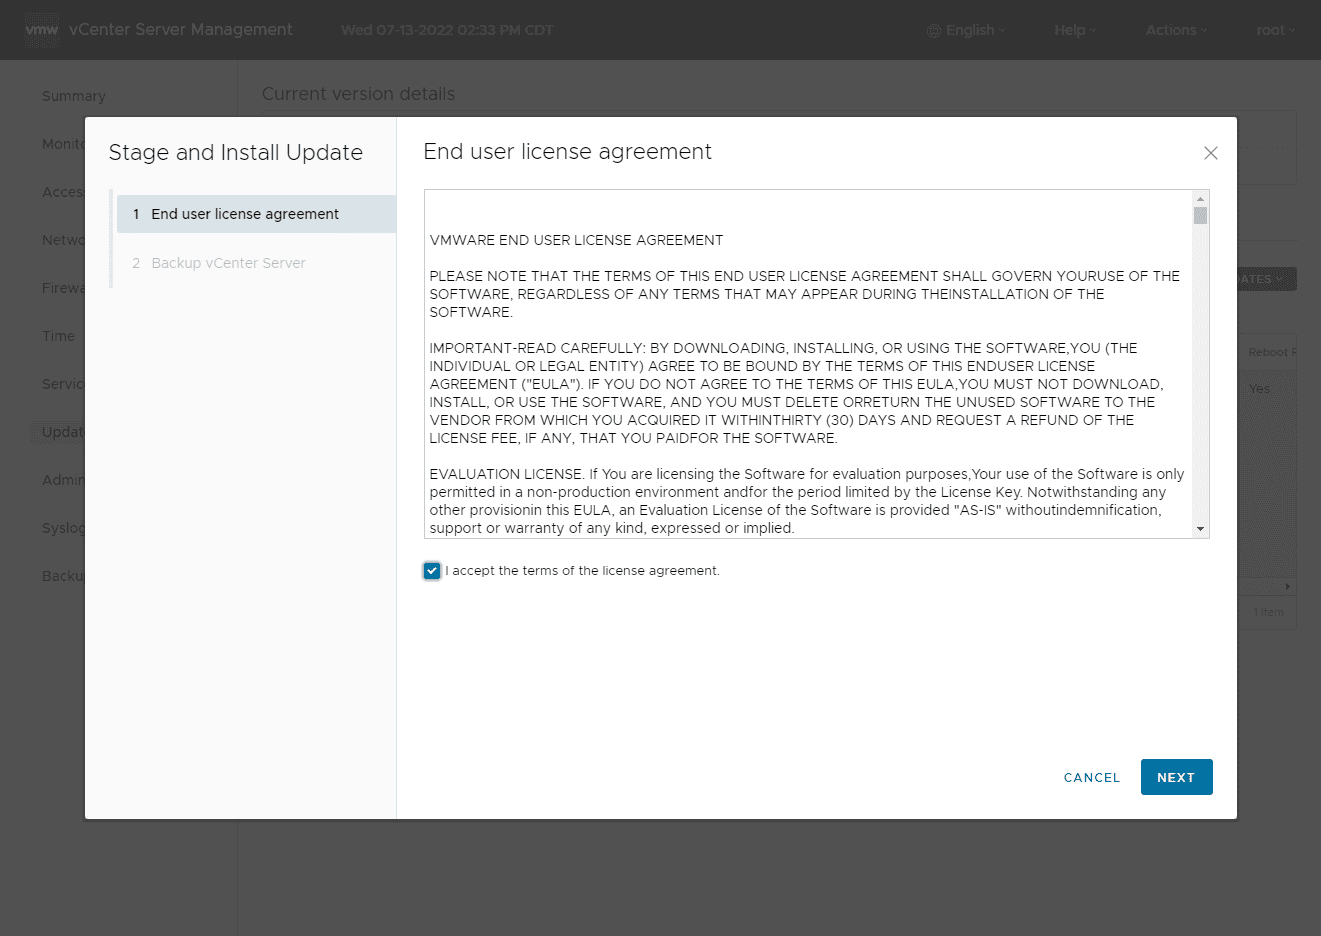
Task: Click the table scroll right arrow
Action: point(1287,587)
